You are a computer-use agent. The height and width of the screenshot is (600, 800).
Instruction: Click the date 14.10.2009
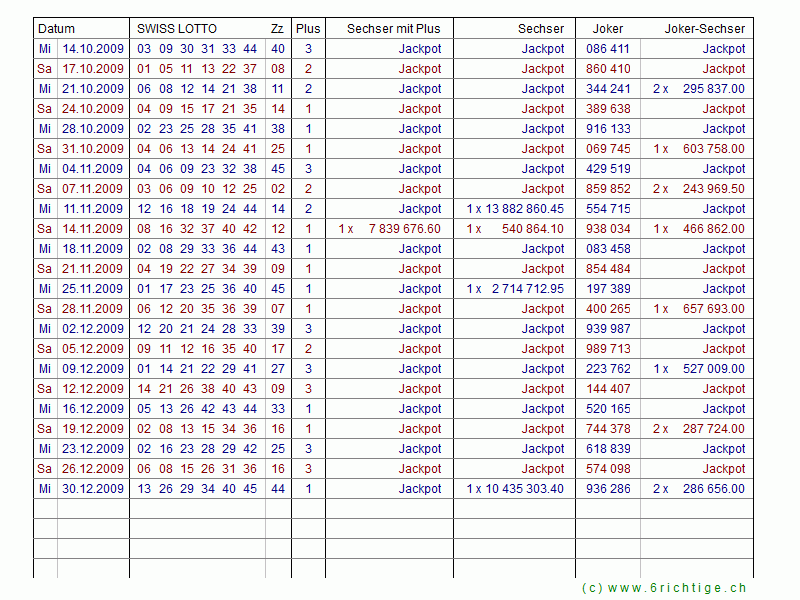[93, 49]
